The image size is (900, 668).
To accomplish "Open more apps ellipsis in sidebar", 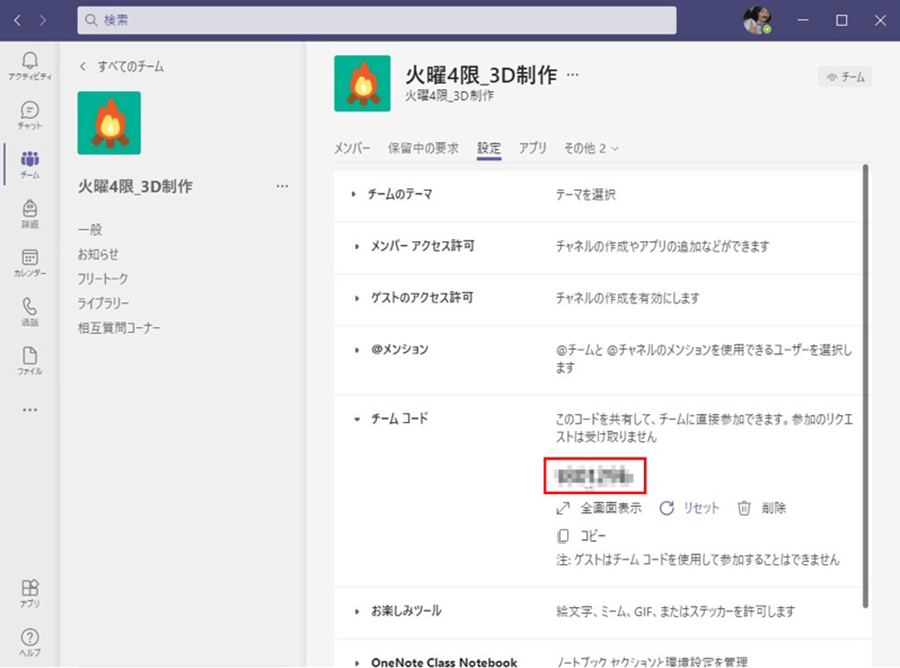I will tap(30, 410).
